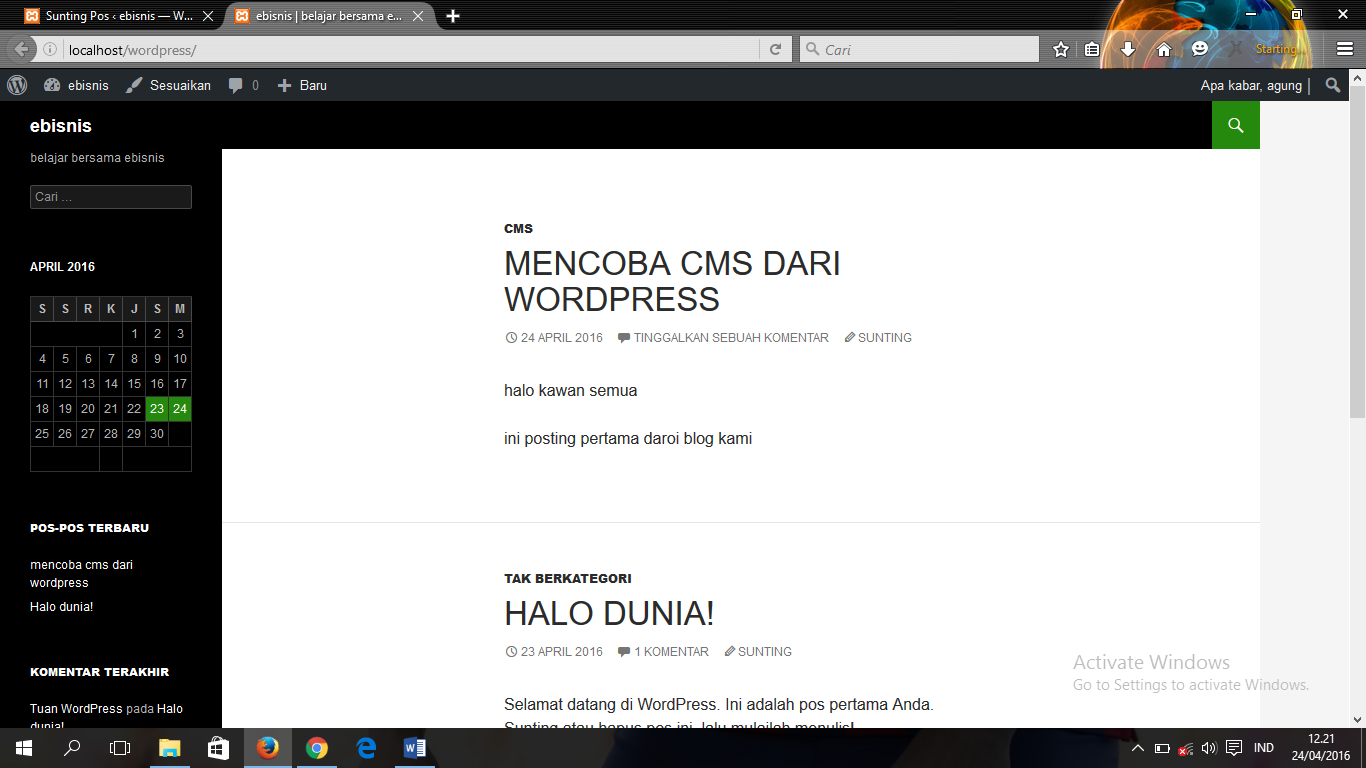Open the Action Center notifications icon

(1234, 748)
